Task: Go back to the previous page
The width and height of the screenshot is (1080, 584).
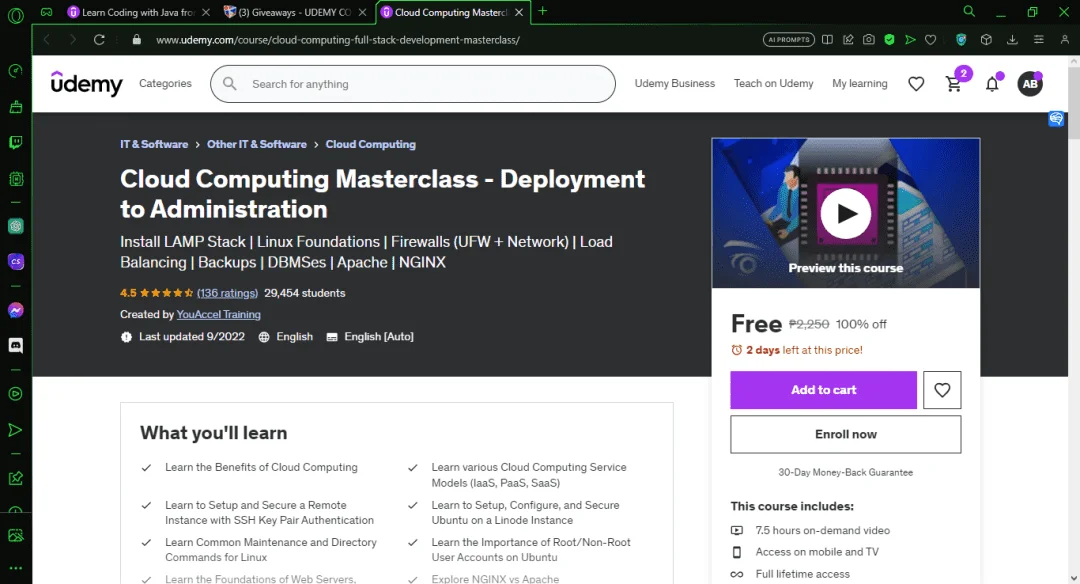Action: click(x=47, y=40)
